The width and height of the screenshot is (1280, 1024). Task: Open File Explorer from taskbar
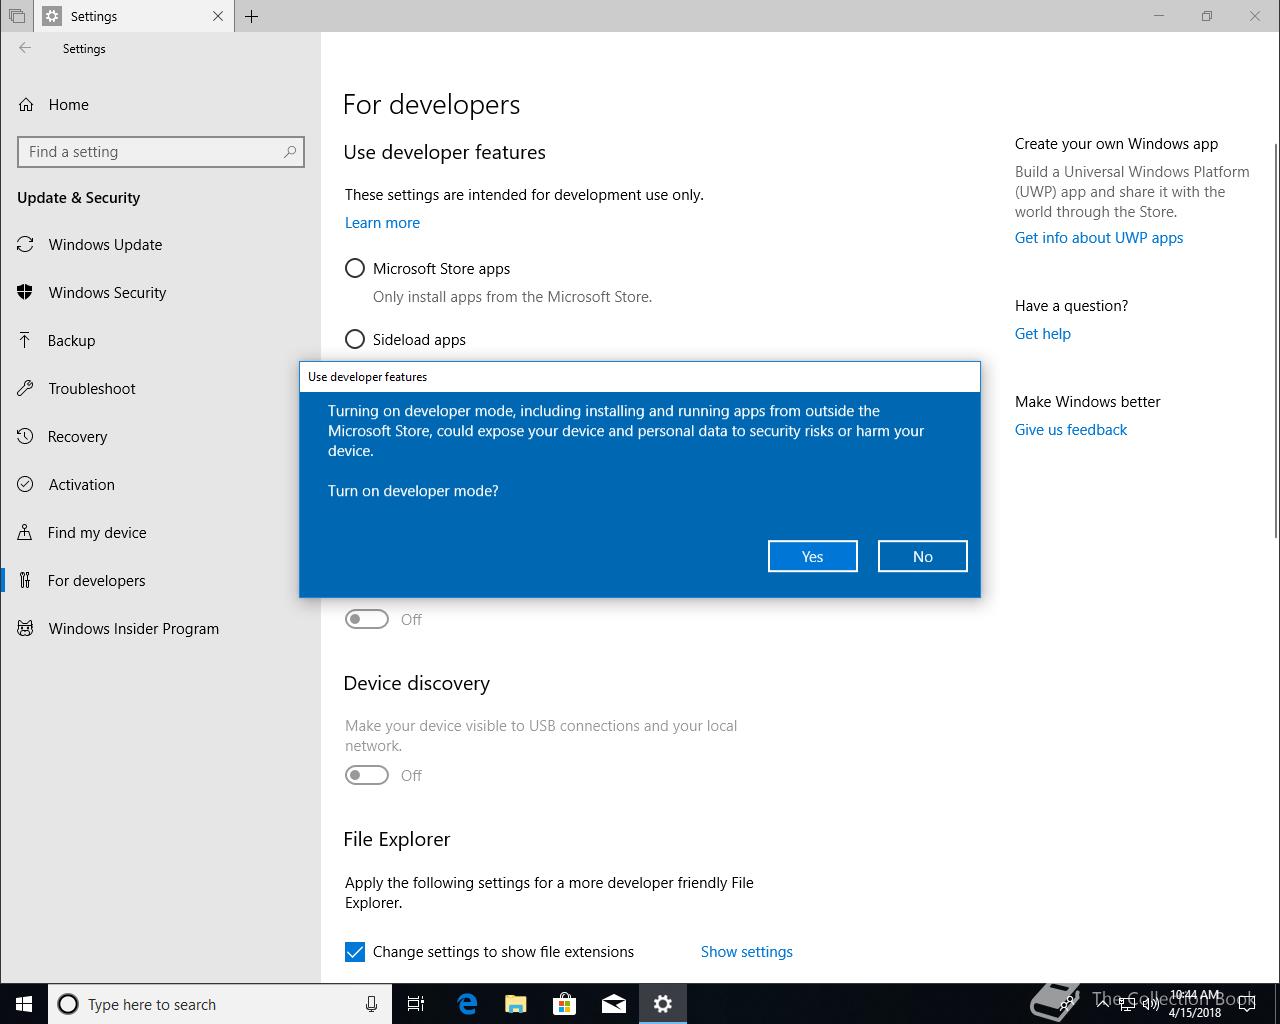515,1004
